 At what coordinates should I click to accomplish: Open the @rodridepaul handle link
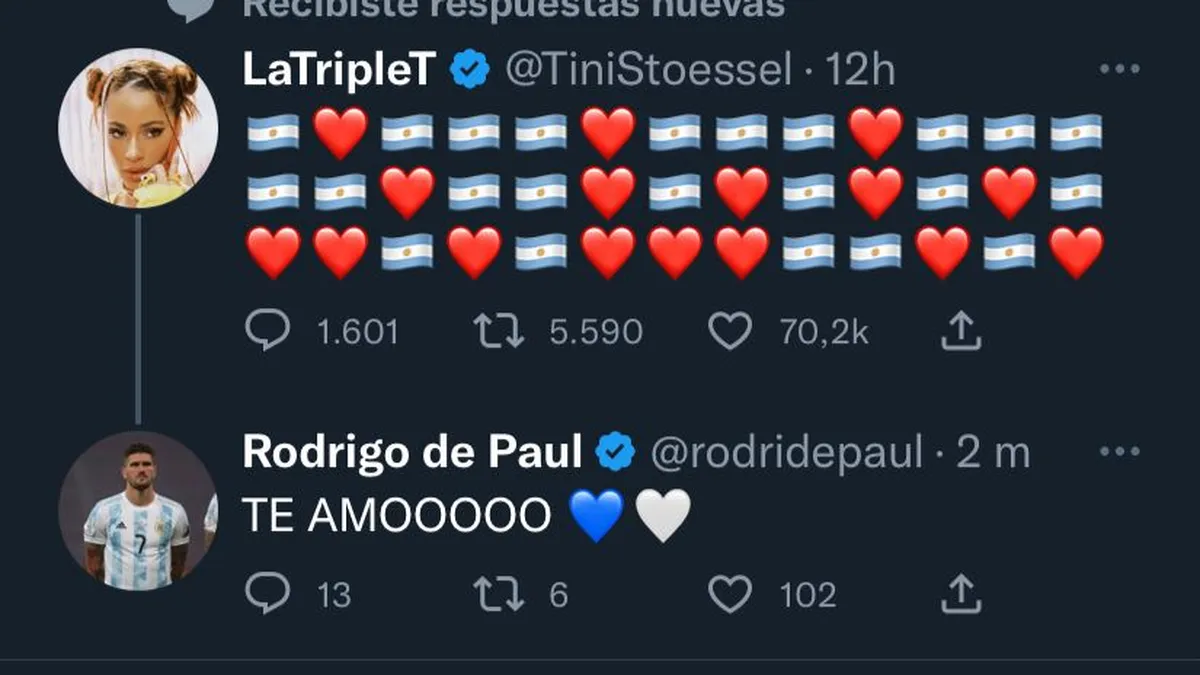[x=786, y=453]
